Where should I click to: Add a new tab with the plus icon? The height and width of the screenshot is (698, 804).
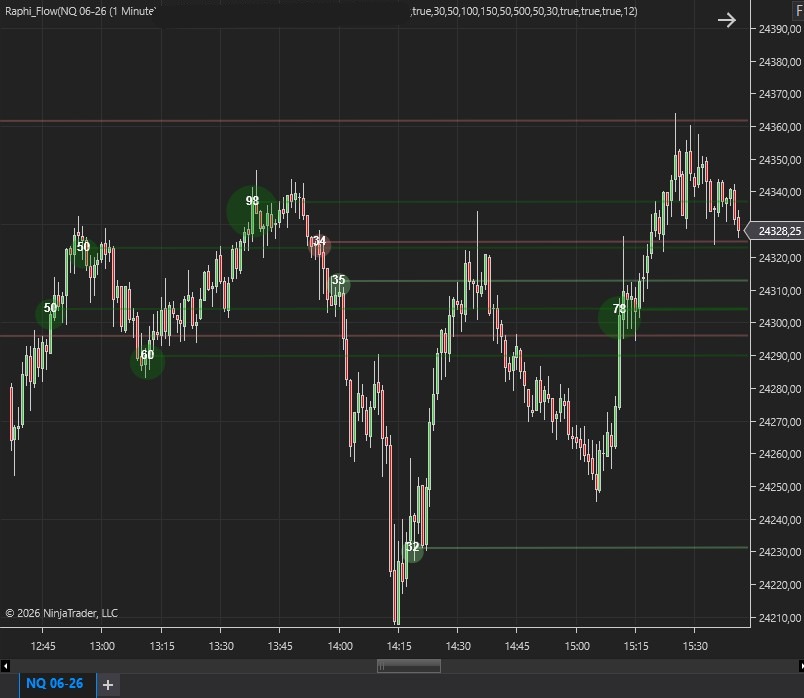(109, 685)
